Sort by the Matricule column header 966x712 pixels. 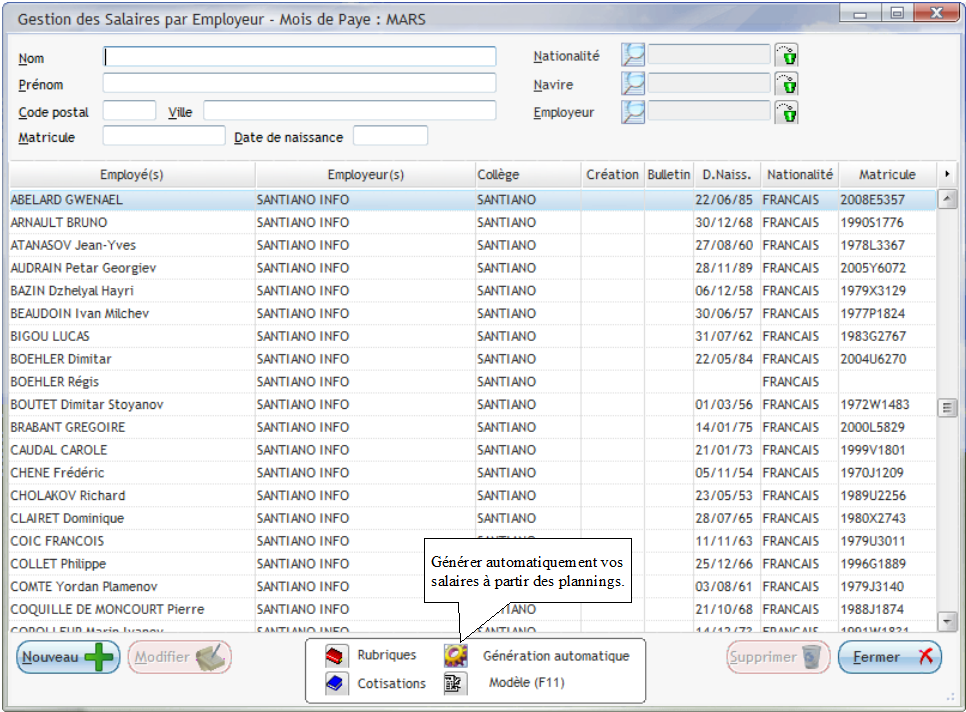pyautogui.click(x=887, y=175)
